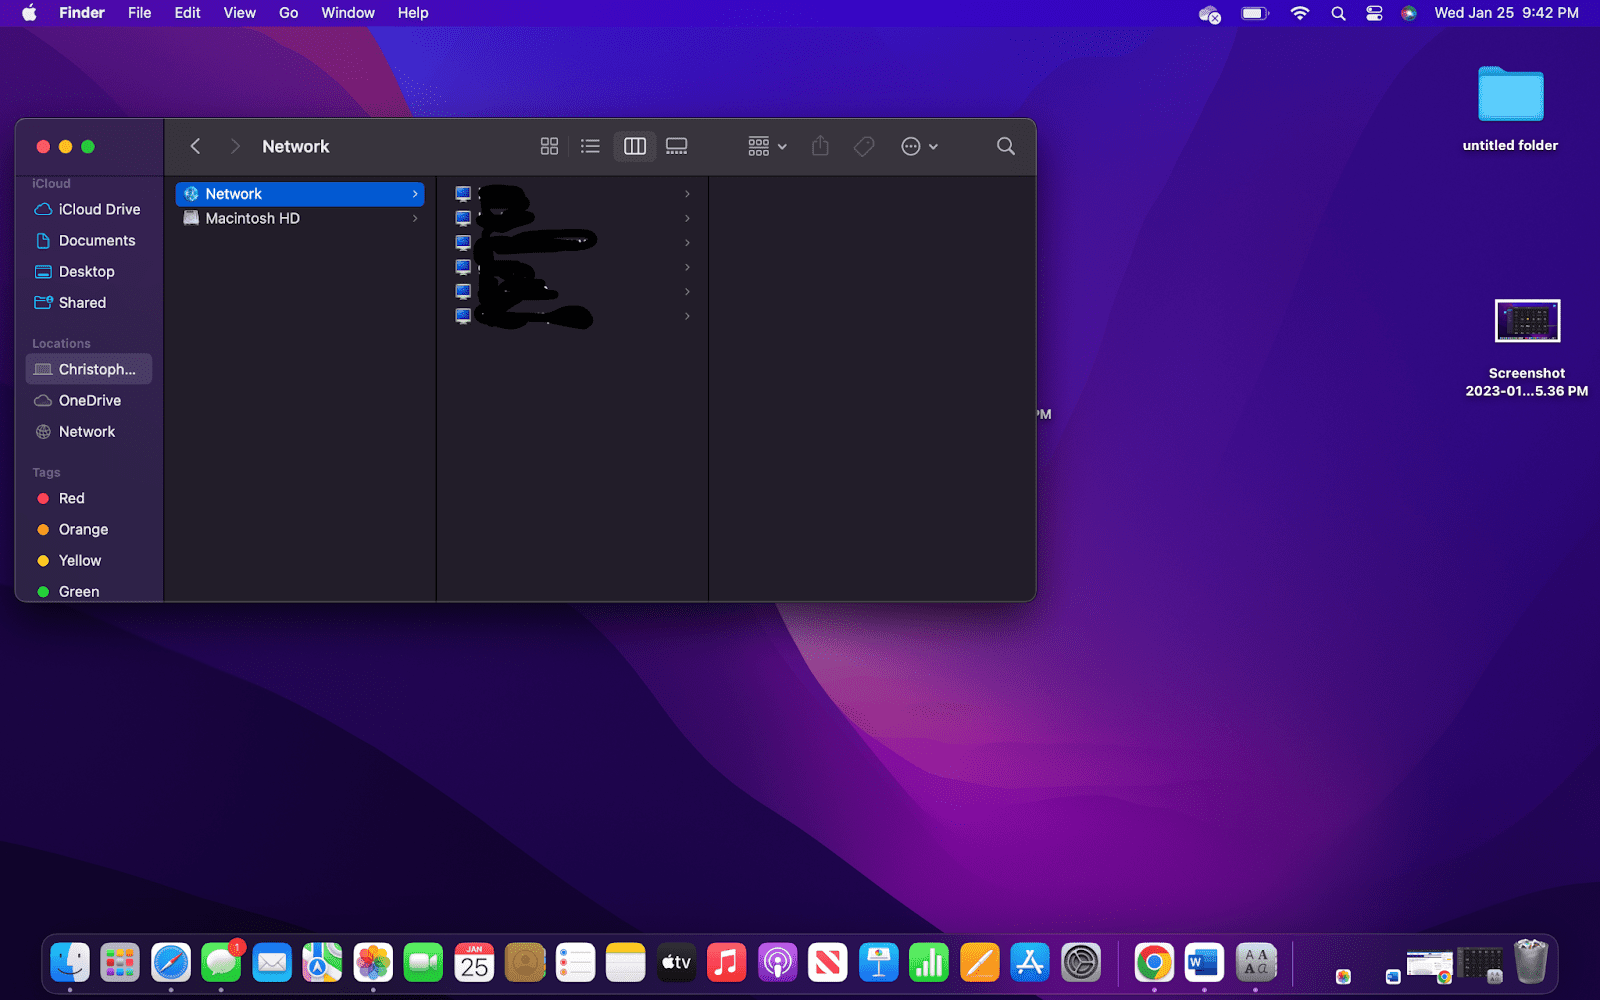Open Spotlight search in menu bar
1600x1000 pixels.
click(x=1338, y=13)
